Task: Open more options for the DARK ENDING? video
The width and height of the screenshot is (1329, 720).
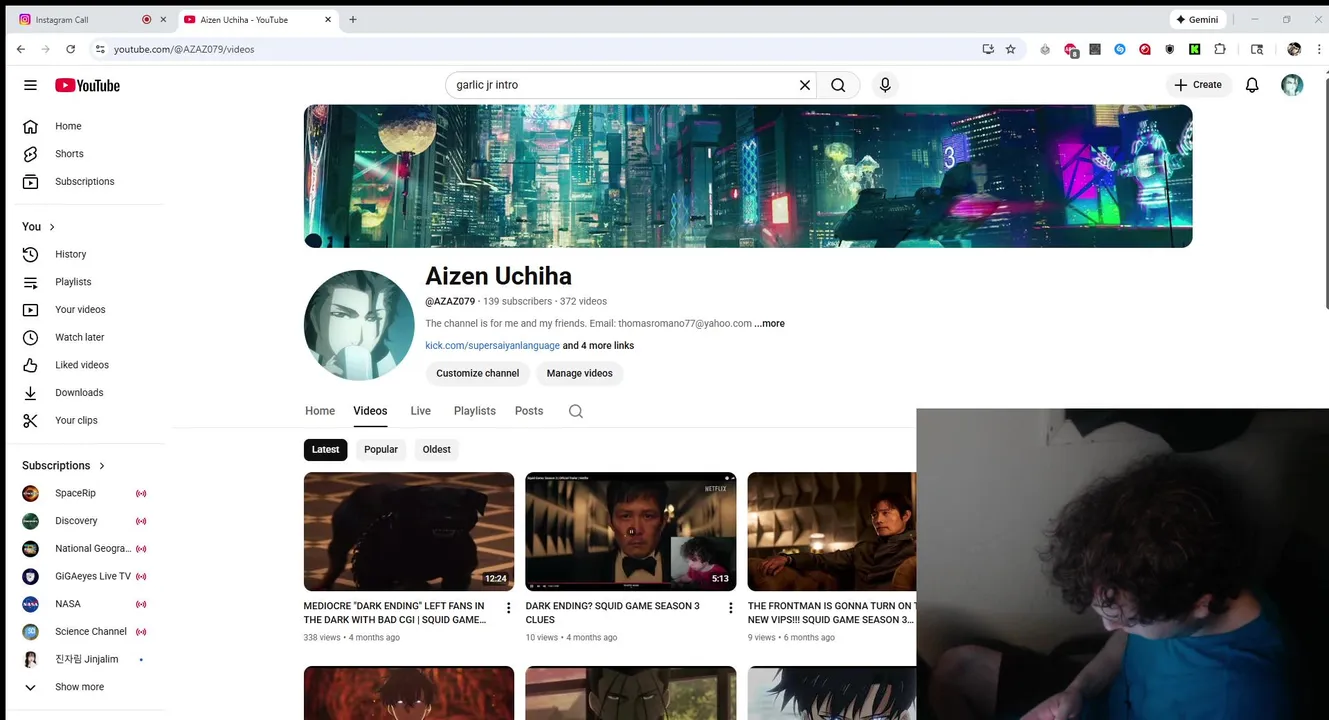Action: [x=730, y=608]
